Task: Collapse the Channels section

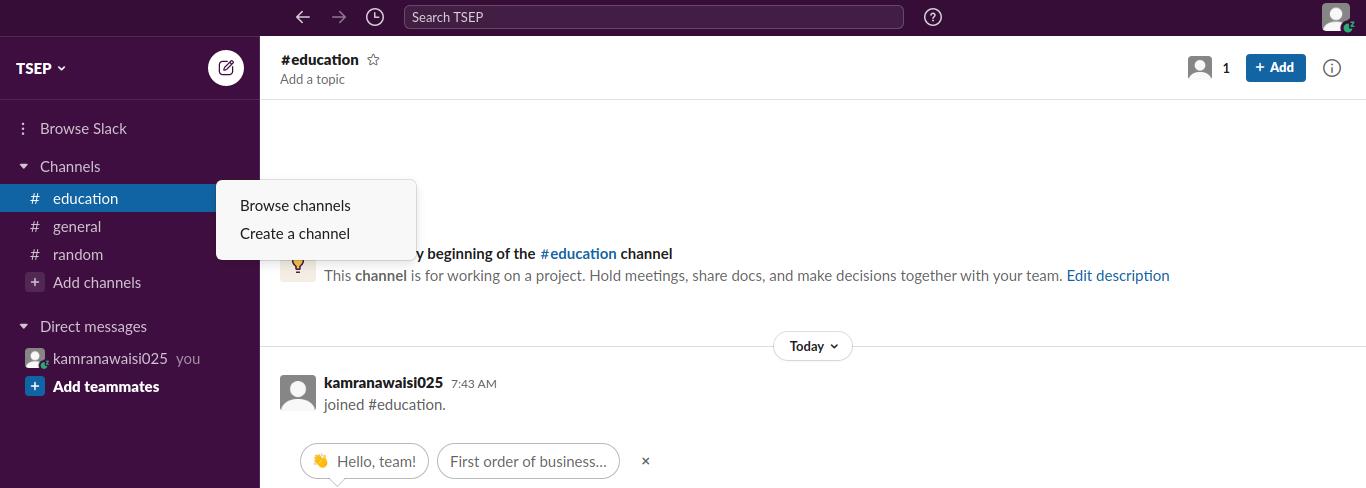Action: [24, 167]
